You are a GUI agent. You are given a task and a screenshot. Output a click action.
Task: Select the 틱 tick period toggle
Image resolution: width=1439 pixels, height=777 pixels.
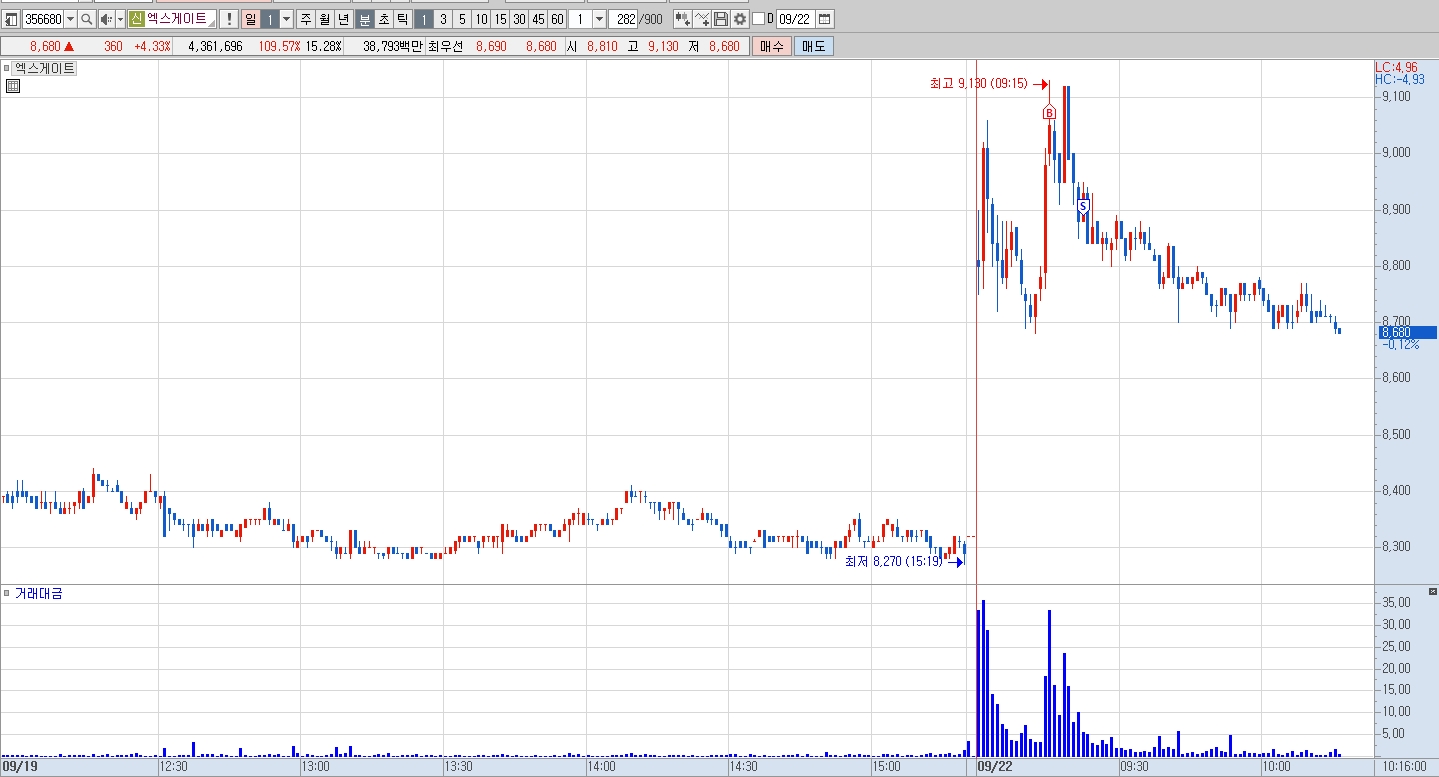tap(402, 19)
